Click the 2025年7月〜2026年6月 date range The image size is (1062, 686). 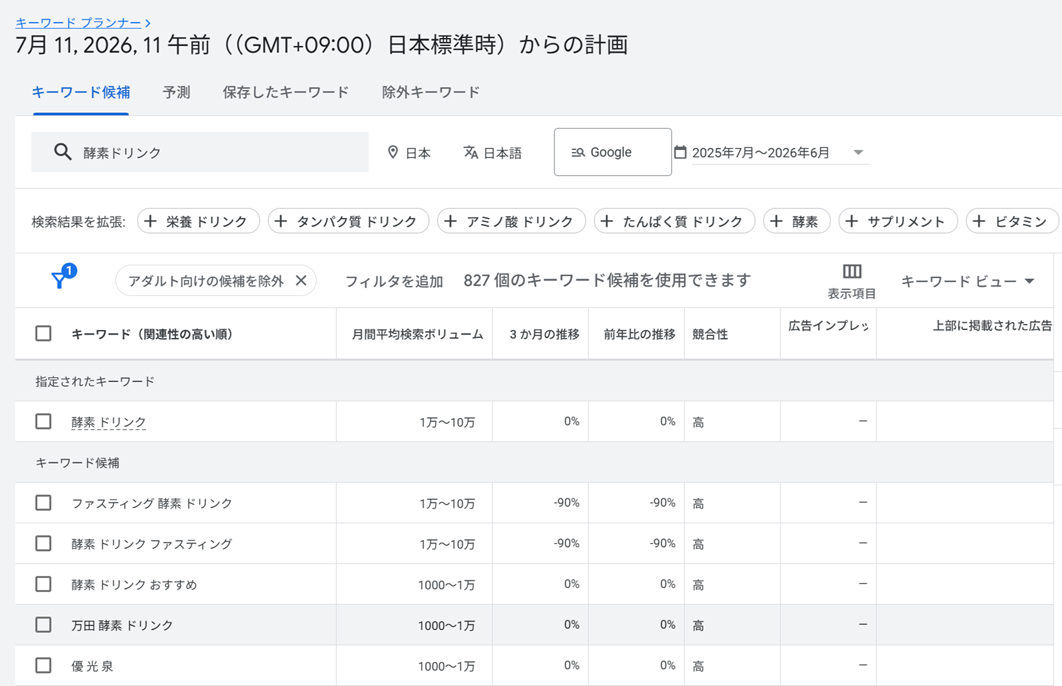click(x=761, y=152)
